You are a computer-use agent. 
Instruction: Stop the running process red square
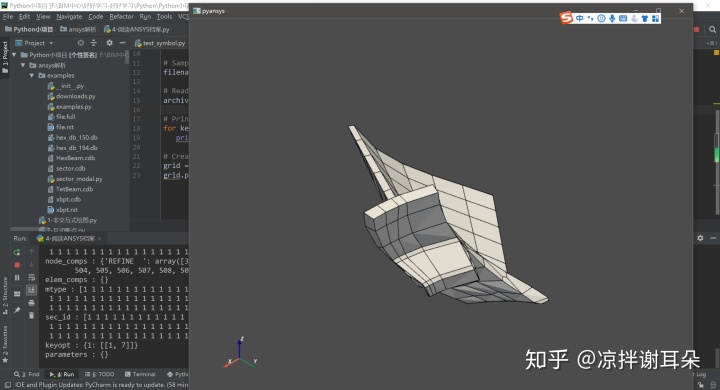pyautogui.click(x=17, y=265)
